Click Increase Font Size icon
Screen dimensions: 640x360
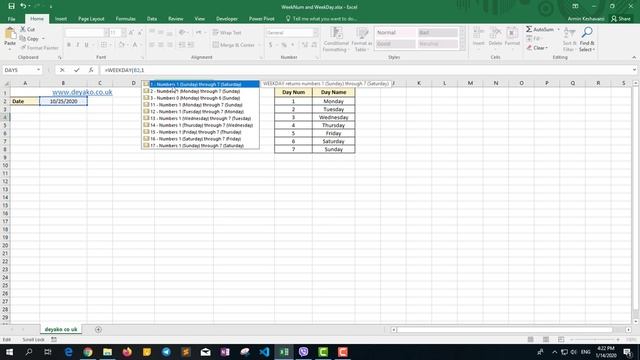point(131,33)
